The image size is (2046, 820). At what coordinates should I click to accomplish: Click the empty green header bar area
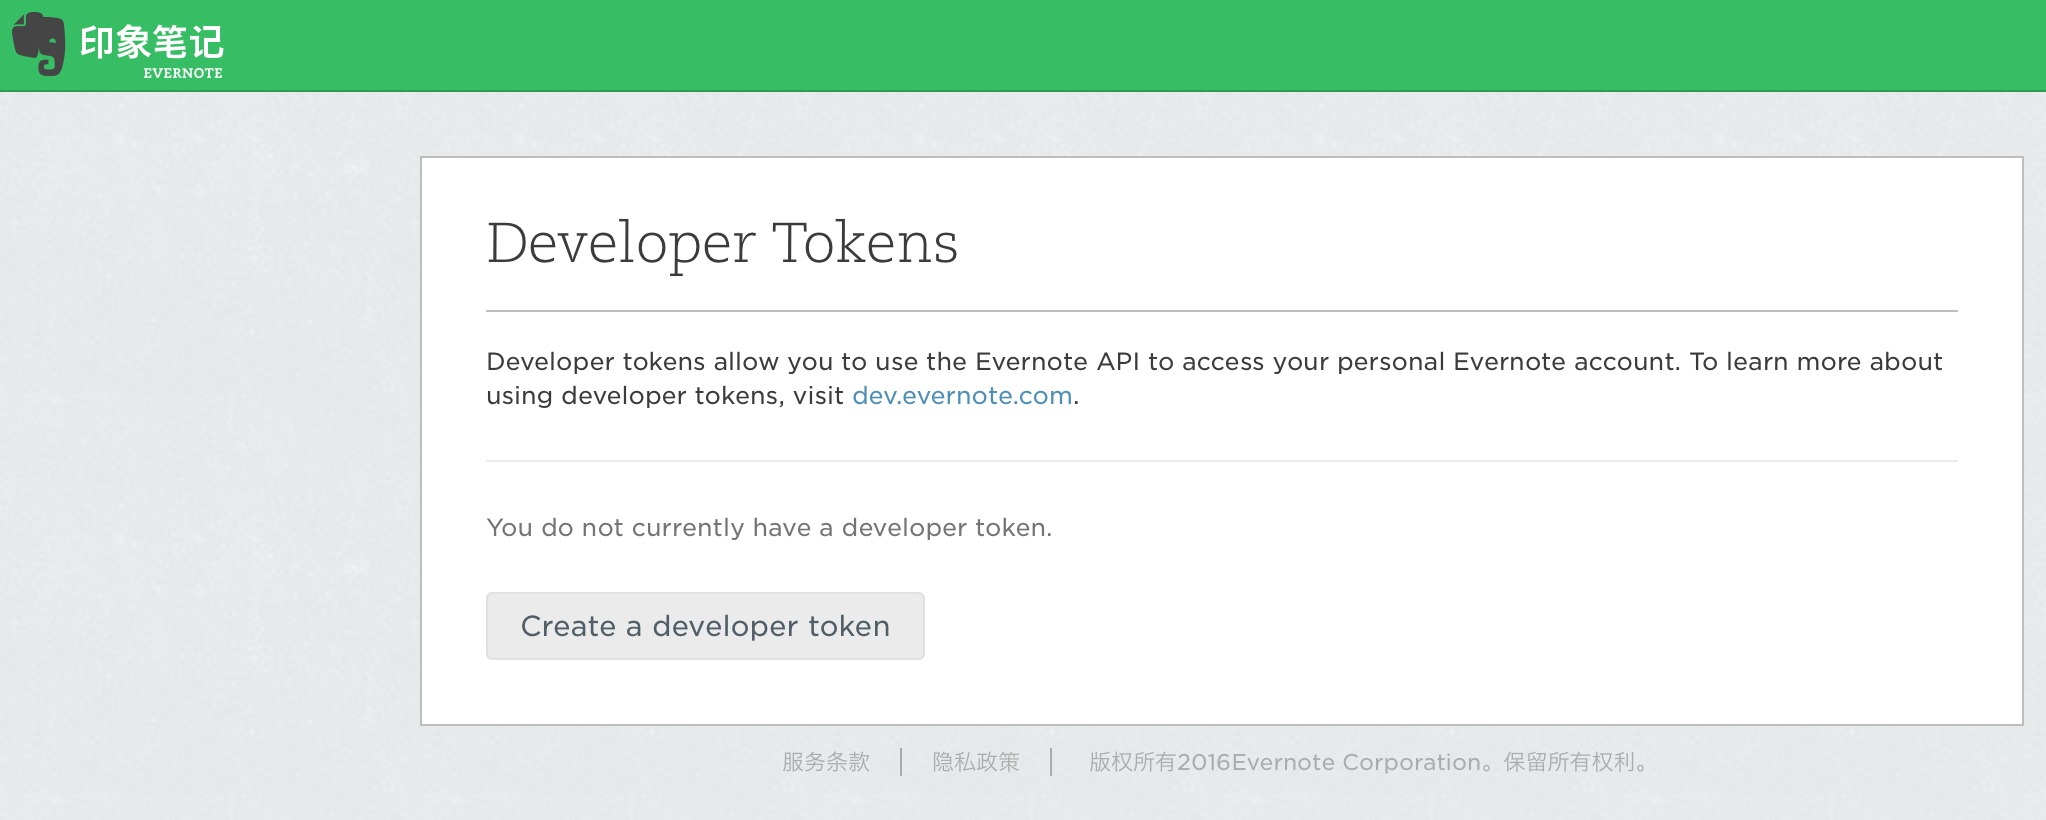tap(1100, 45)
